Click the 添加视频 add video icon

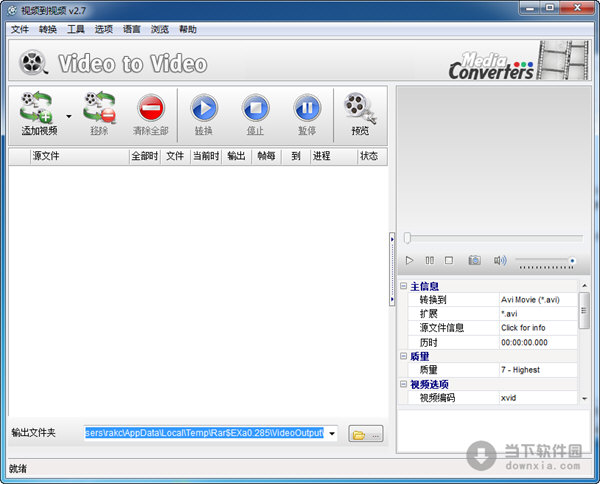point(36,108)
